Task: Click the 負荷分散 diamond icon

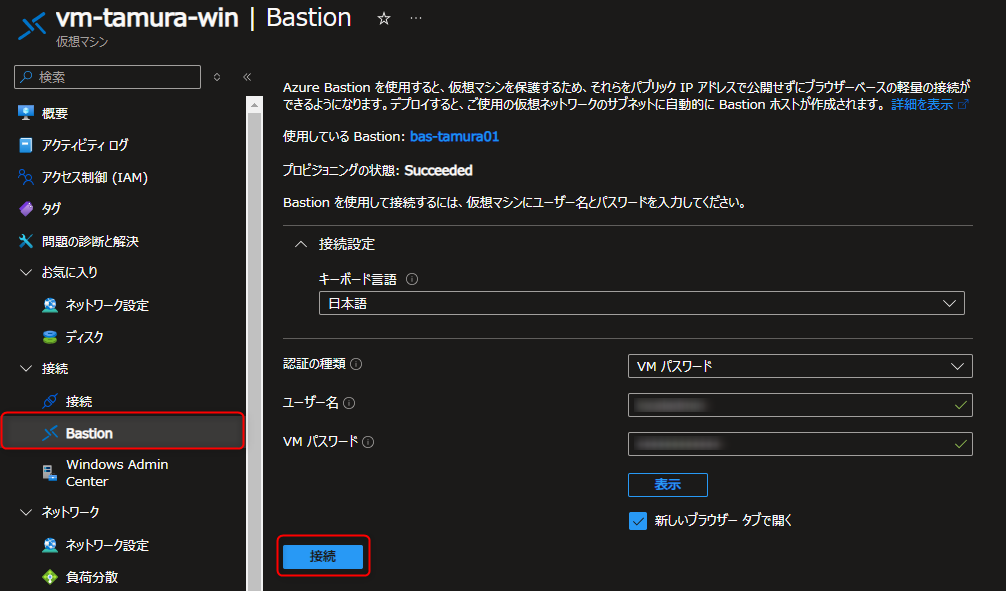Action: [49, 577]
